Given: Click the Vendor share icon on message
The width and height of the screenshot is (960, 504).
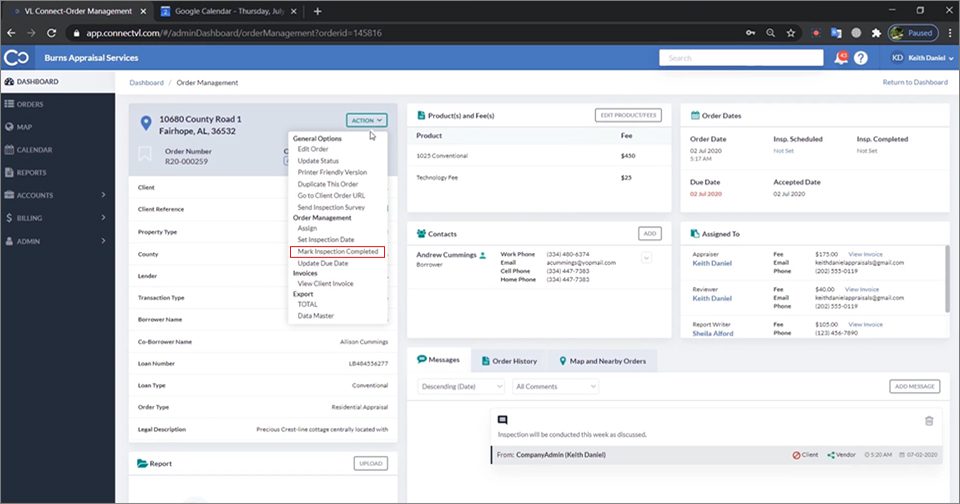Looking at the screenshot, I should pos(831,455).
